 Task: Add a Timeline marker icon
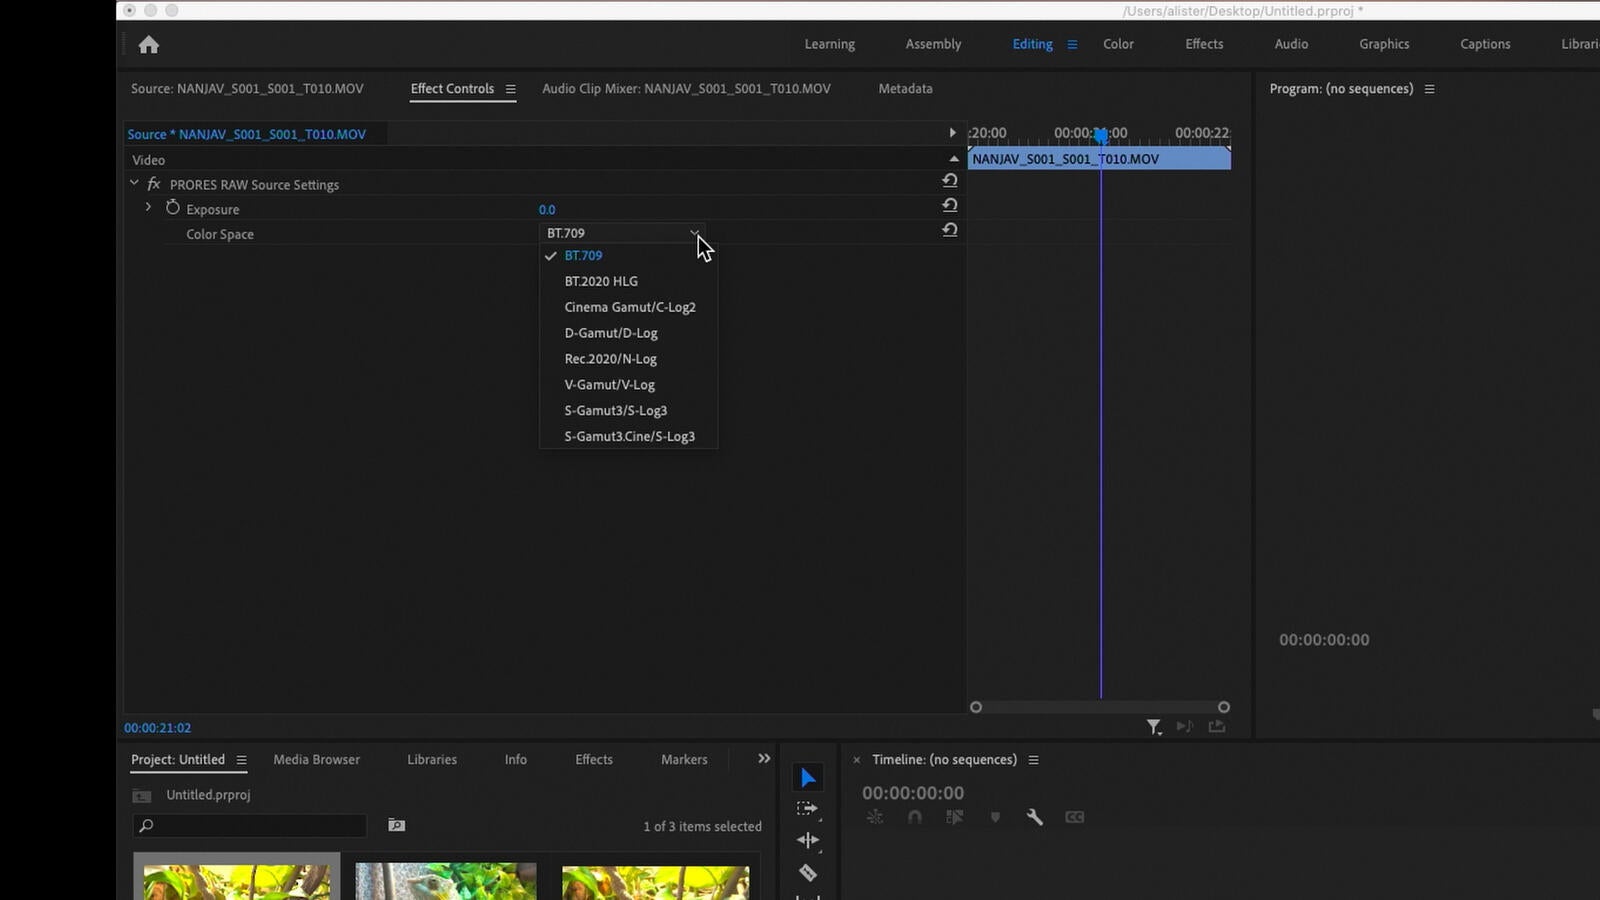click(x=995, y=817)
